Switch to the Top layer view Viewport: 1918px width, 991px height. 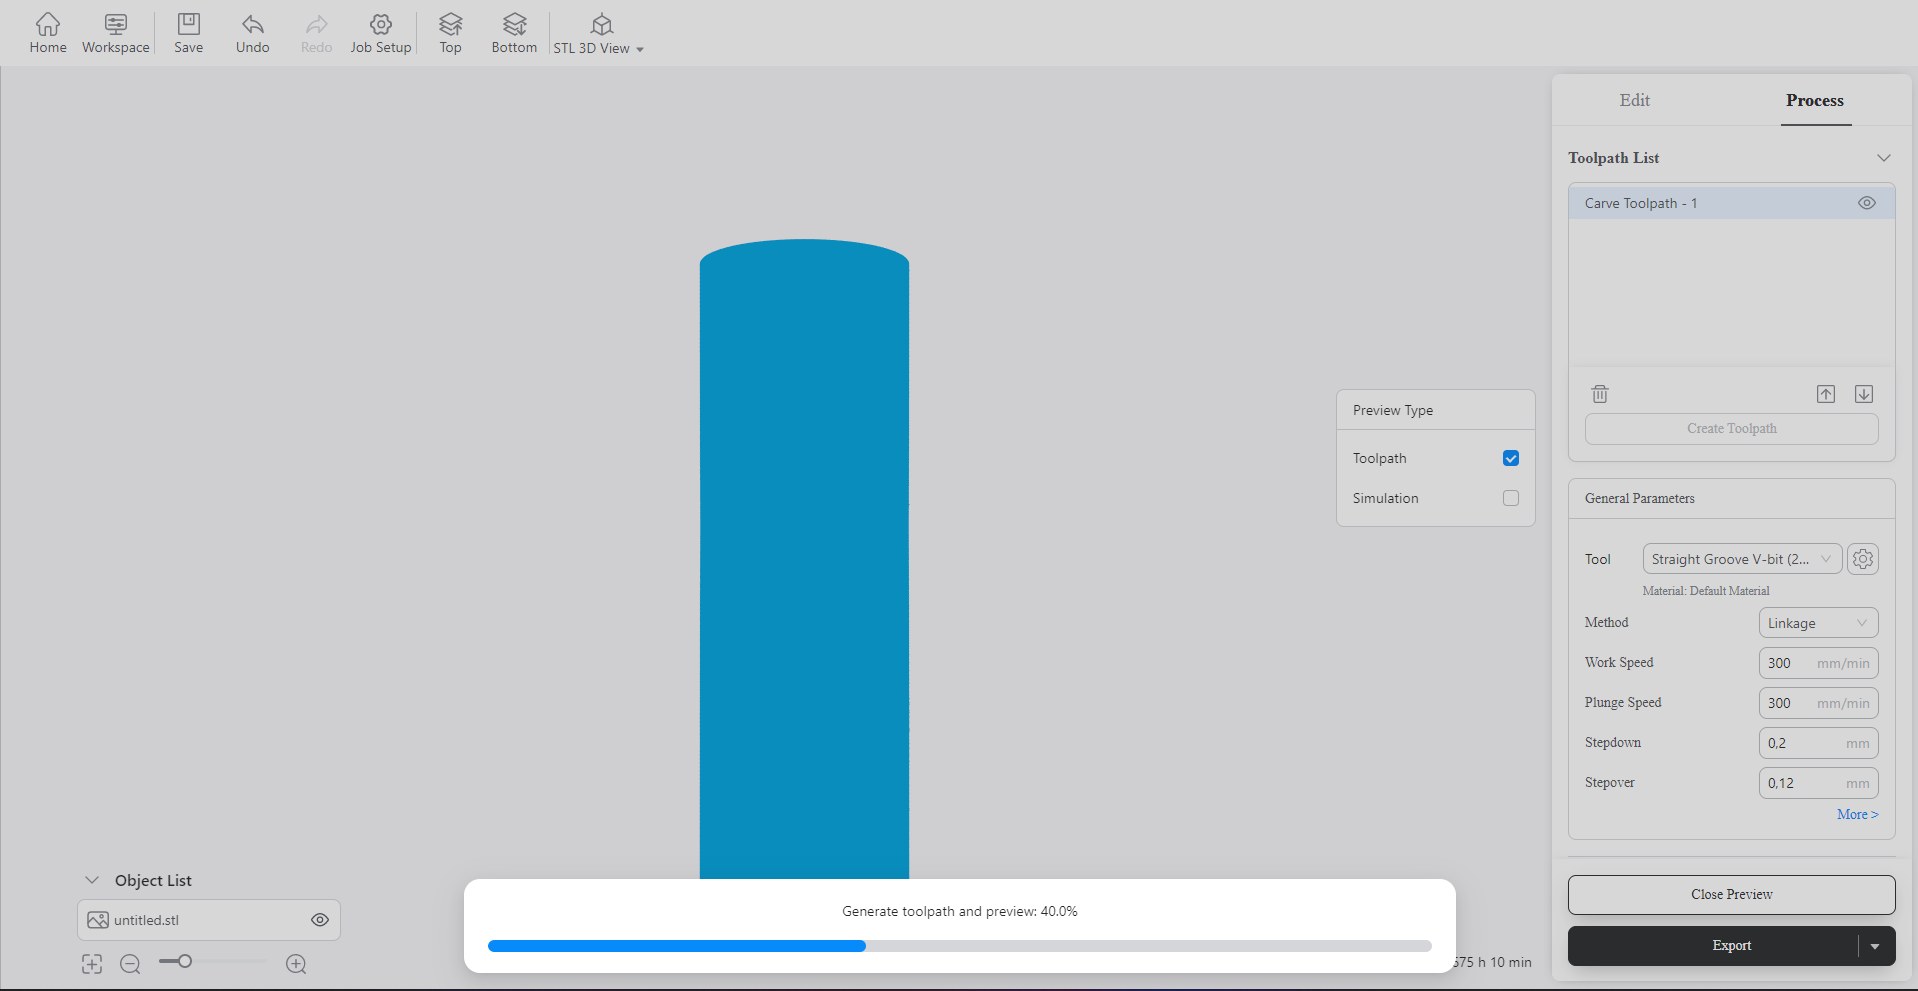451,33
